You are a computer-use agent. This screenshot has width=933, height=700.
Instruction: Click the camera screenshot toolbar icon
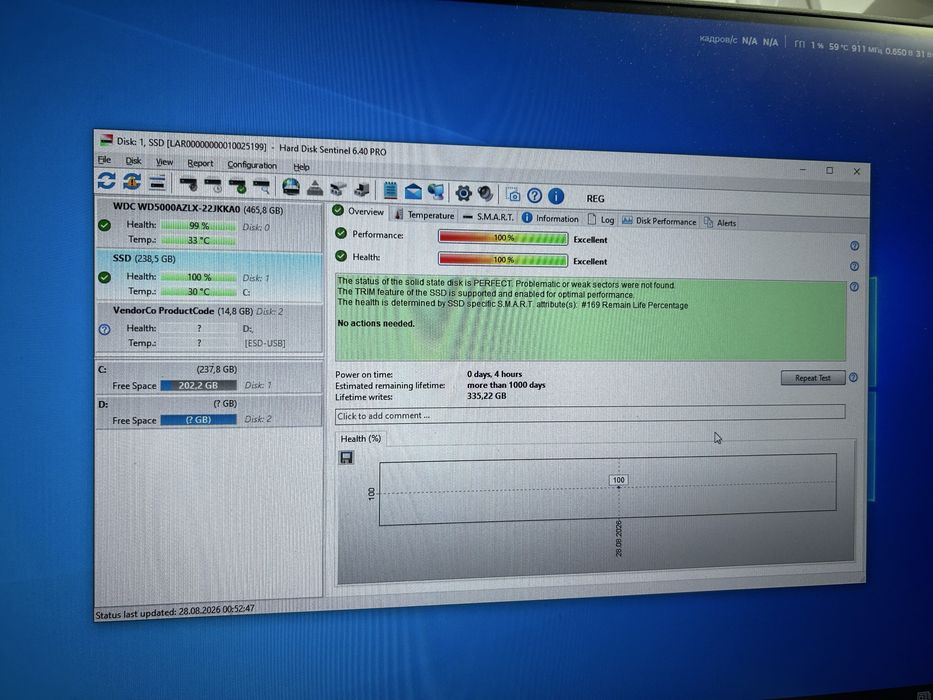(x=512, y=194)
